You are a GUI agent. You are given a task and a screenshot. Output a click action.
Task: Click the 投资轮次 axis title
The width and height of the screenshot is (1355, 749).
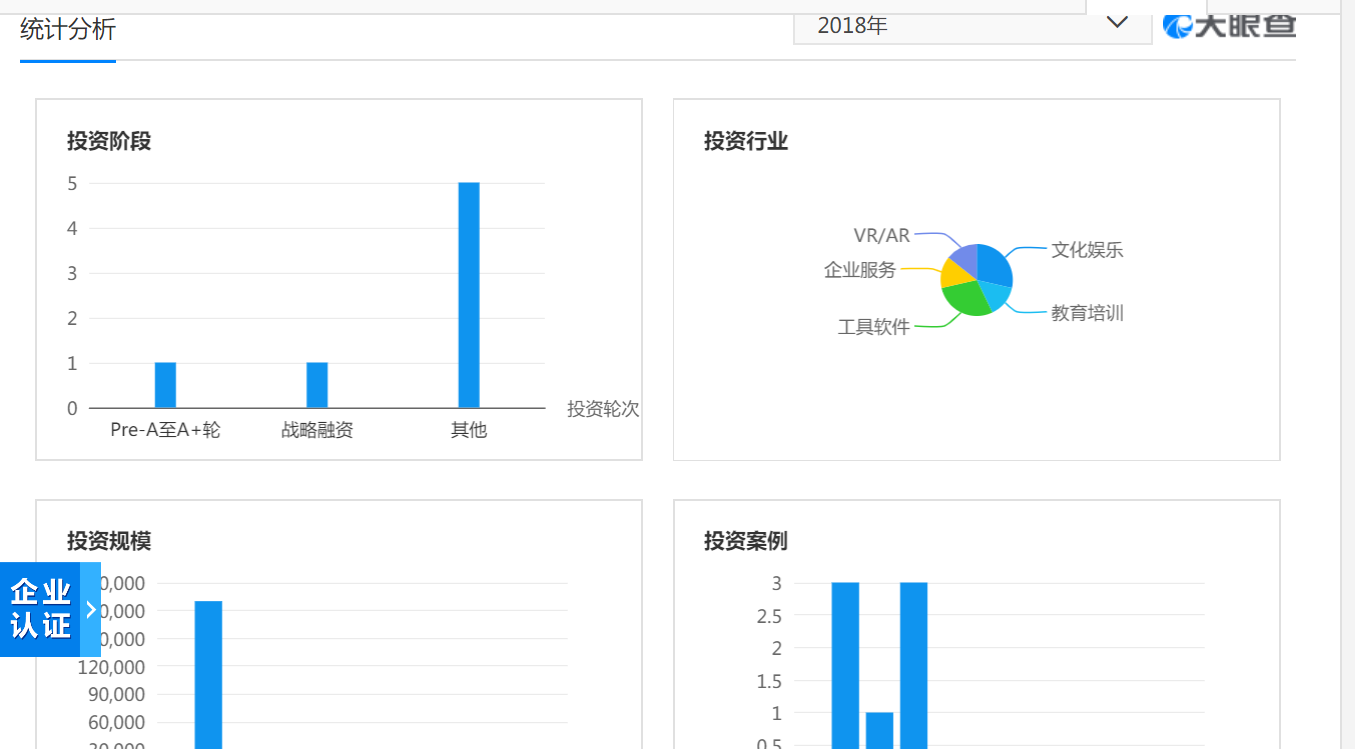(603, 408)
